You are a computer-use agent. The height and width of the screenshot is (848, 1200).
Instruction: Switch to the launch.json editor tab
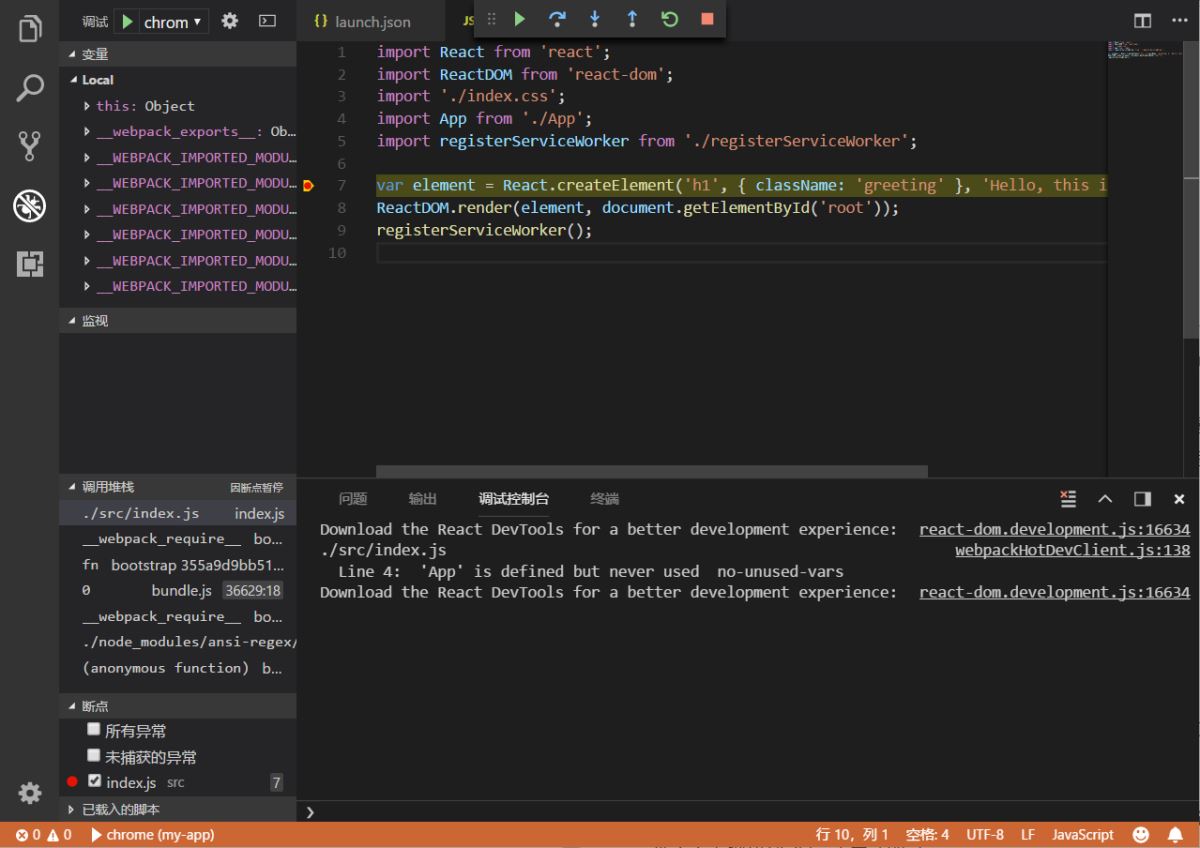(x=372, y=21)
